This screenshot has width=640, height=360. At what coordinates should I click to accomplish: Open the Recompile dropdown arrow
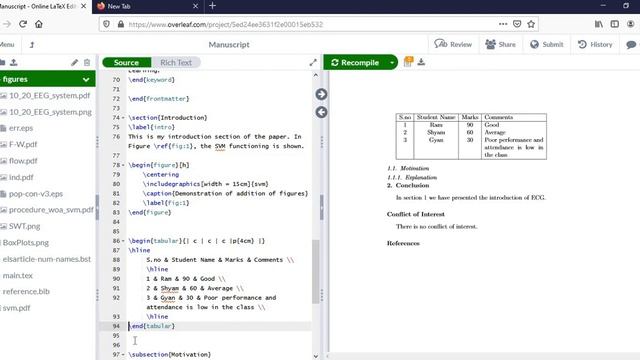pos(392,62)
